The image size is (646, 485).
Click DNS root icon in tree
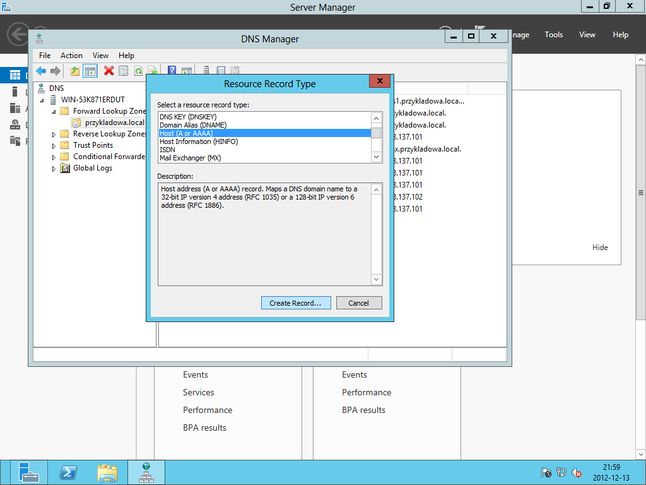click(41, 88)
